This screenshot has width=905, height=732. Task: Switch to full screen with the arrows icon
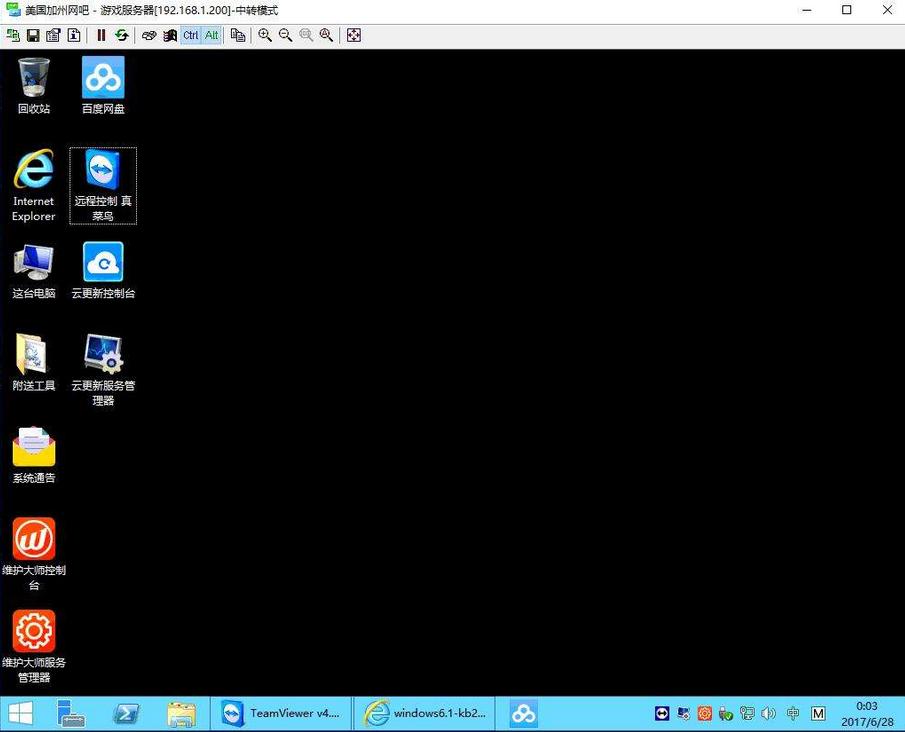pos(354,35)
